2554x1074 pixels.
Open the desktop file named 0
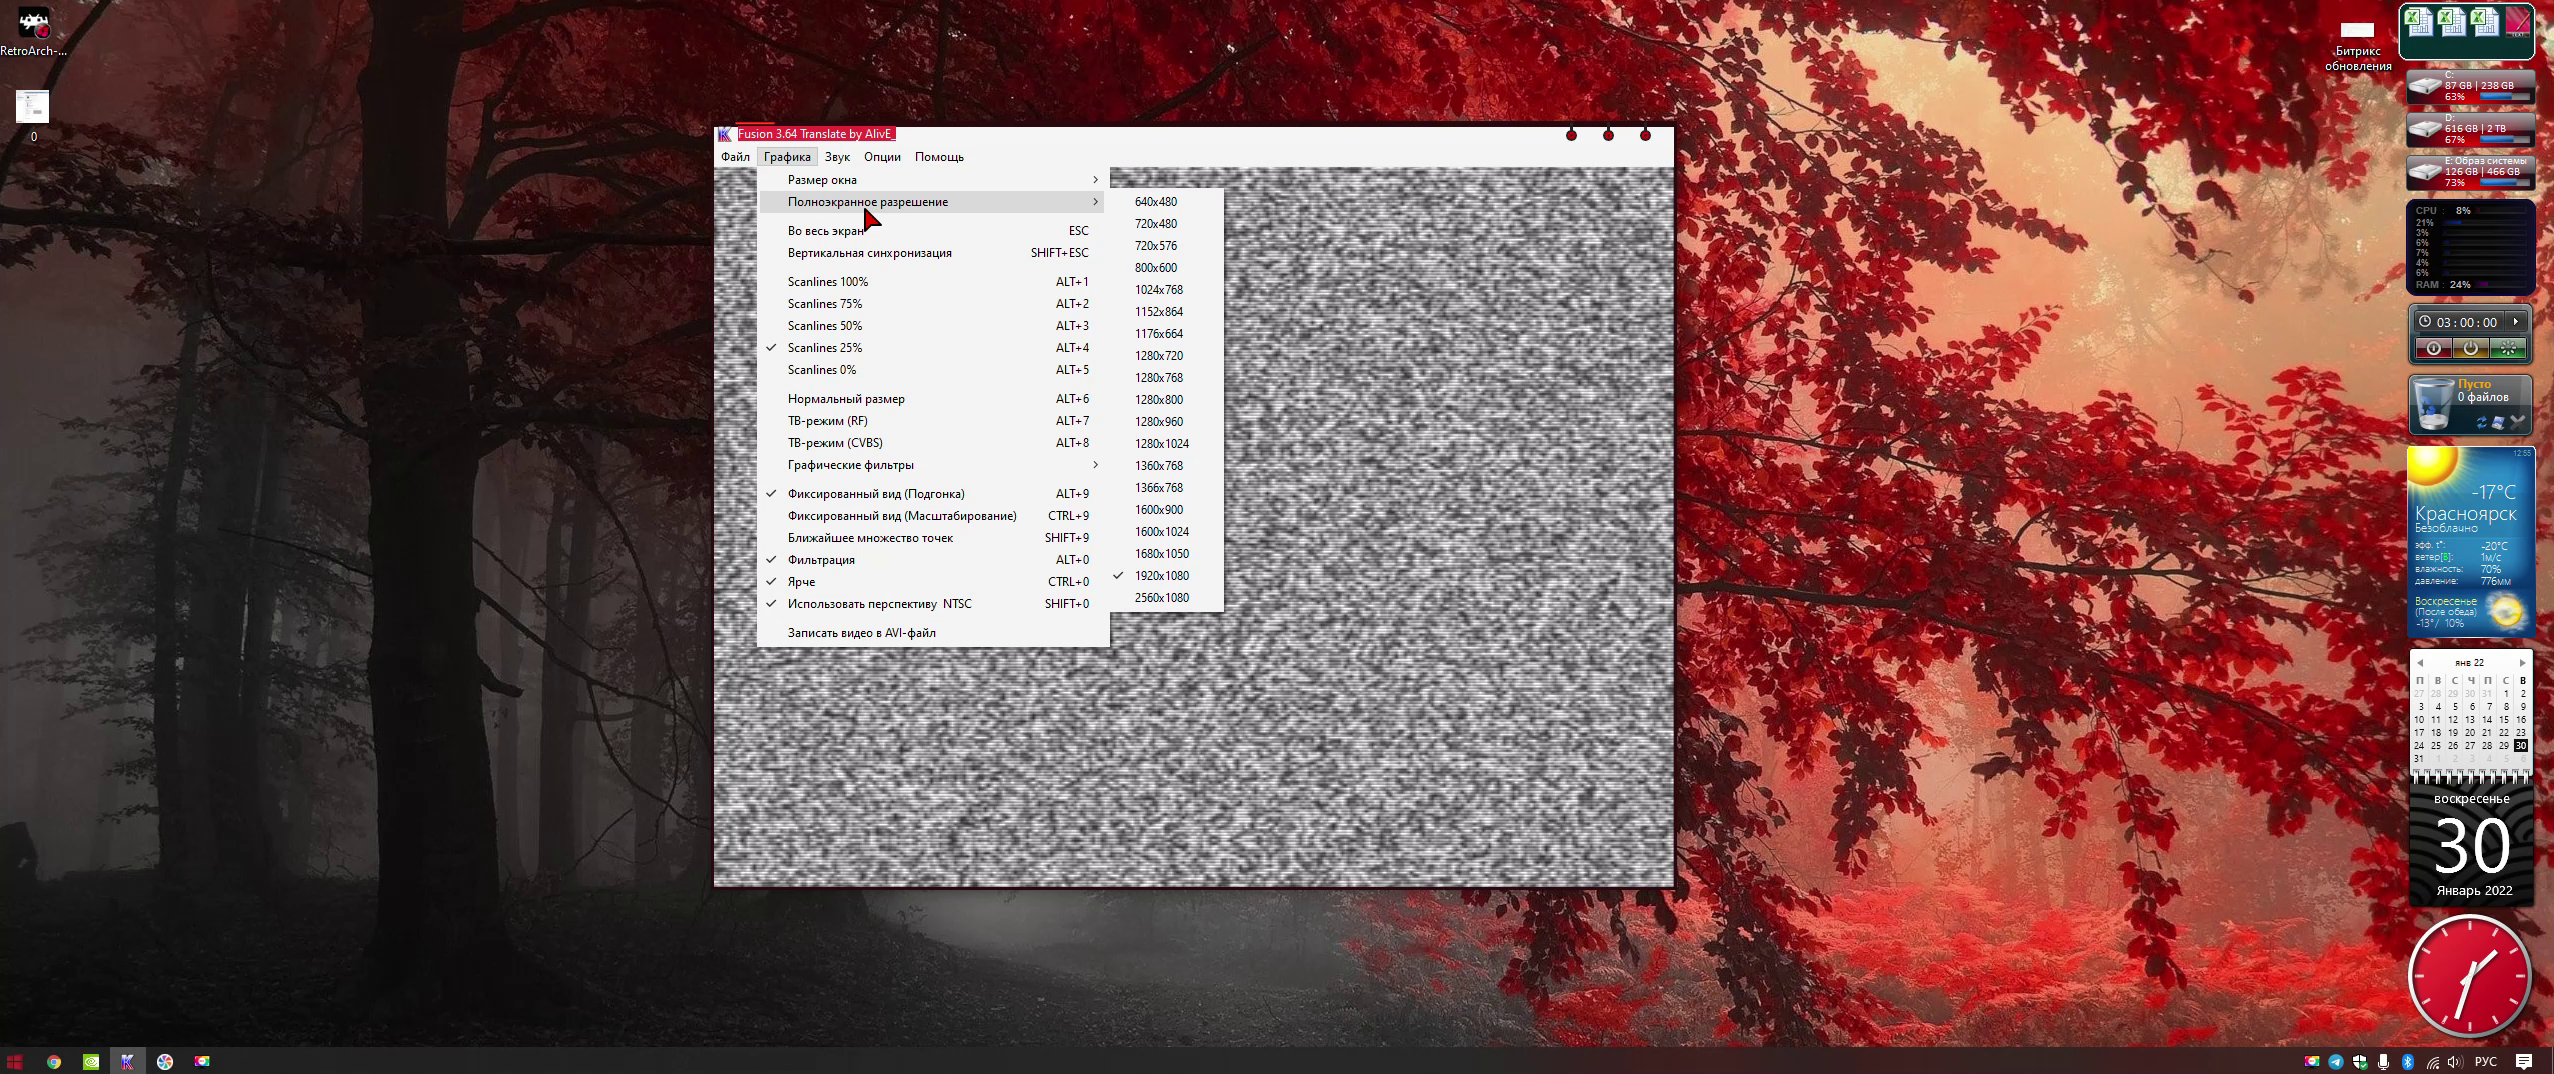[x=32, y=115]
